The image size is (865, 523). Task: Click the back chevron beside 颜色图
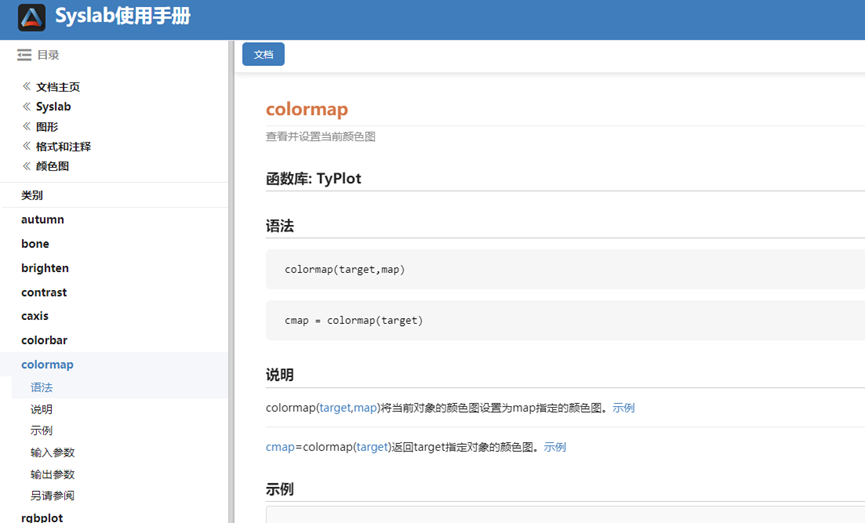pos(26,166)
